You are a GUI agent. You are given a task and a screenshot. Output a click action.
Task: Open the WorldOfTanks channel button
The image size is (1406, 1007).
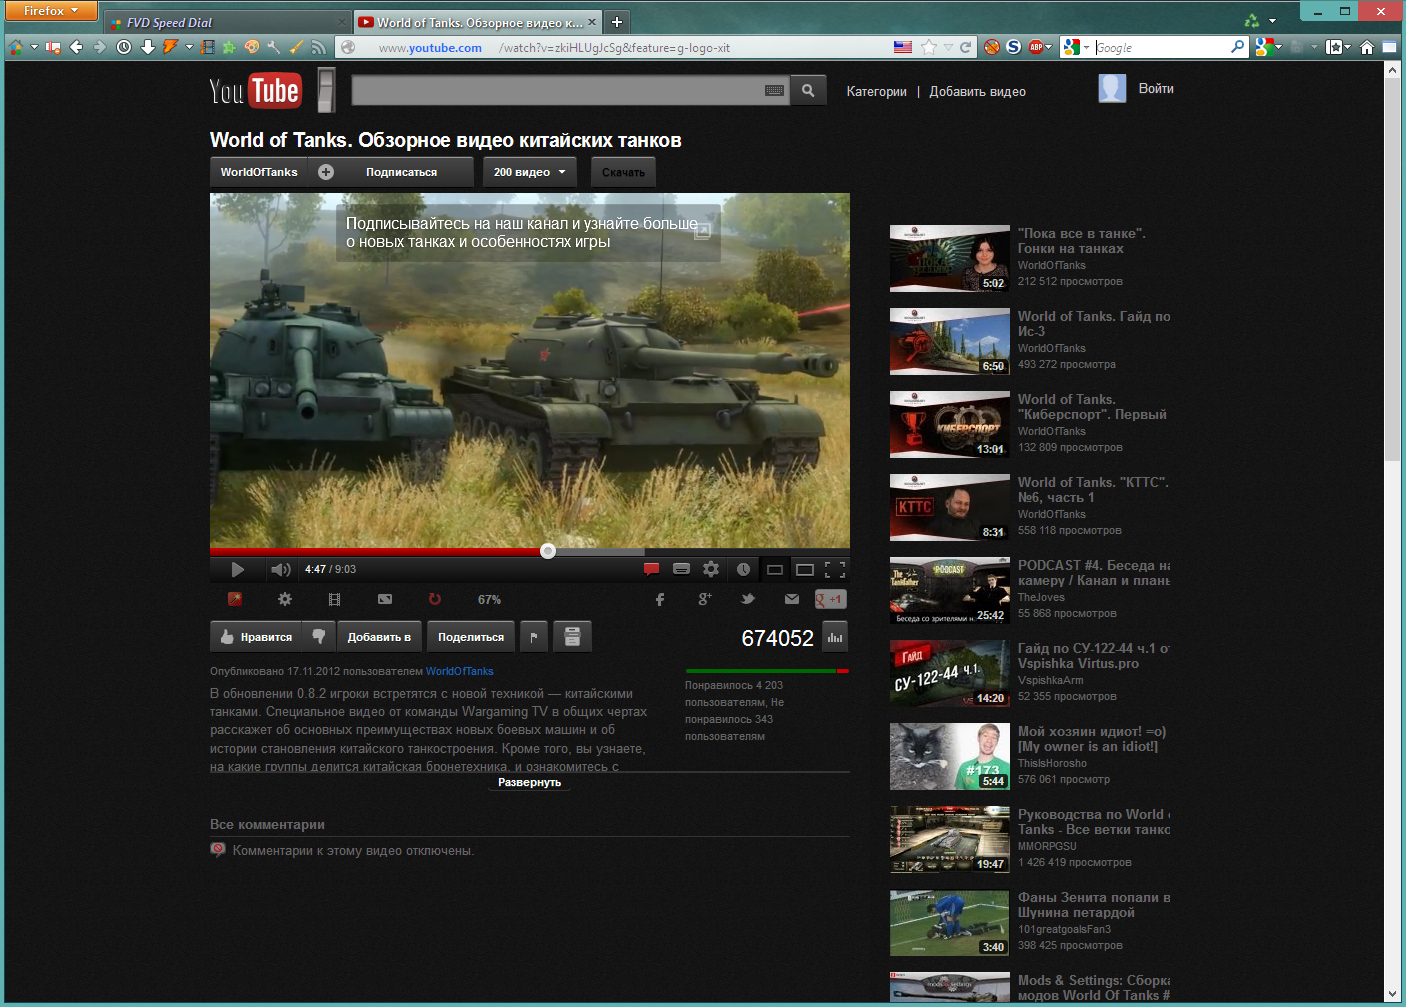coord(259,172)
